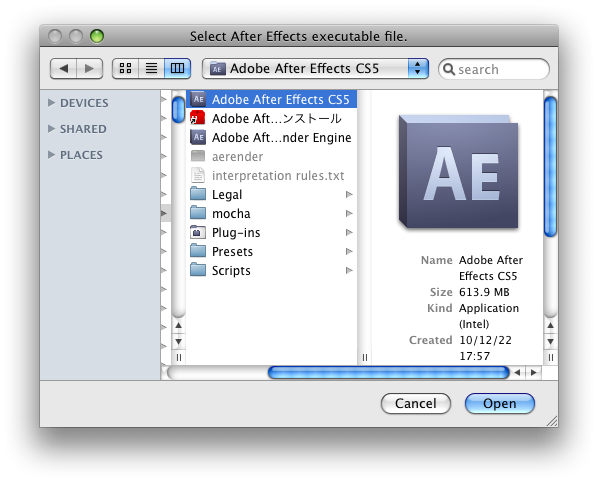Click the preview pane scroll down arrow
Image resolution: width=598 pixels, height=482 pixels.
click(x=550, y=341)
